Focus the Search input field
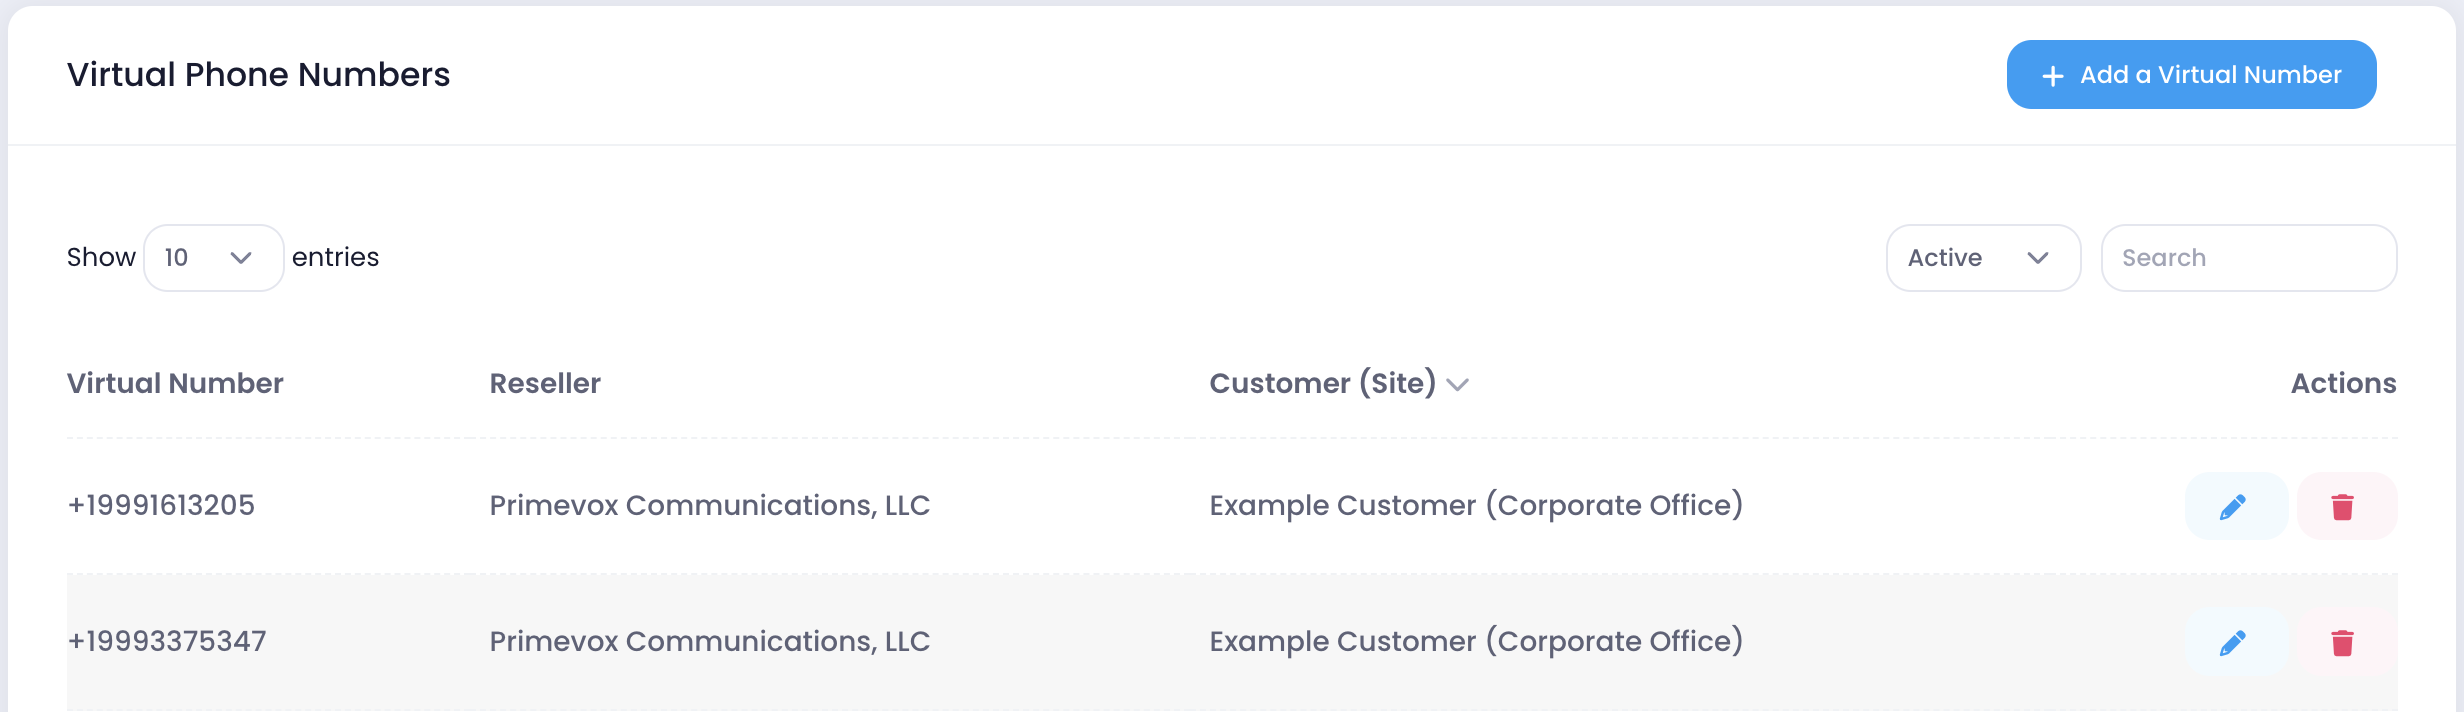Screen dimensions: 2464x712 click(2248, 258)
